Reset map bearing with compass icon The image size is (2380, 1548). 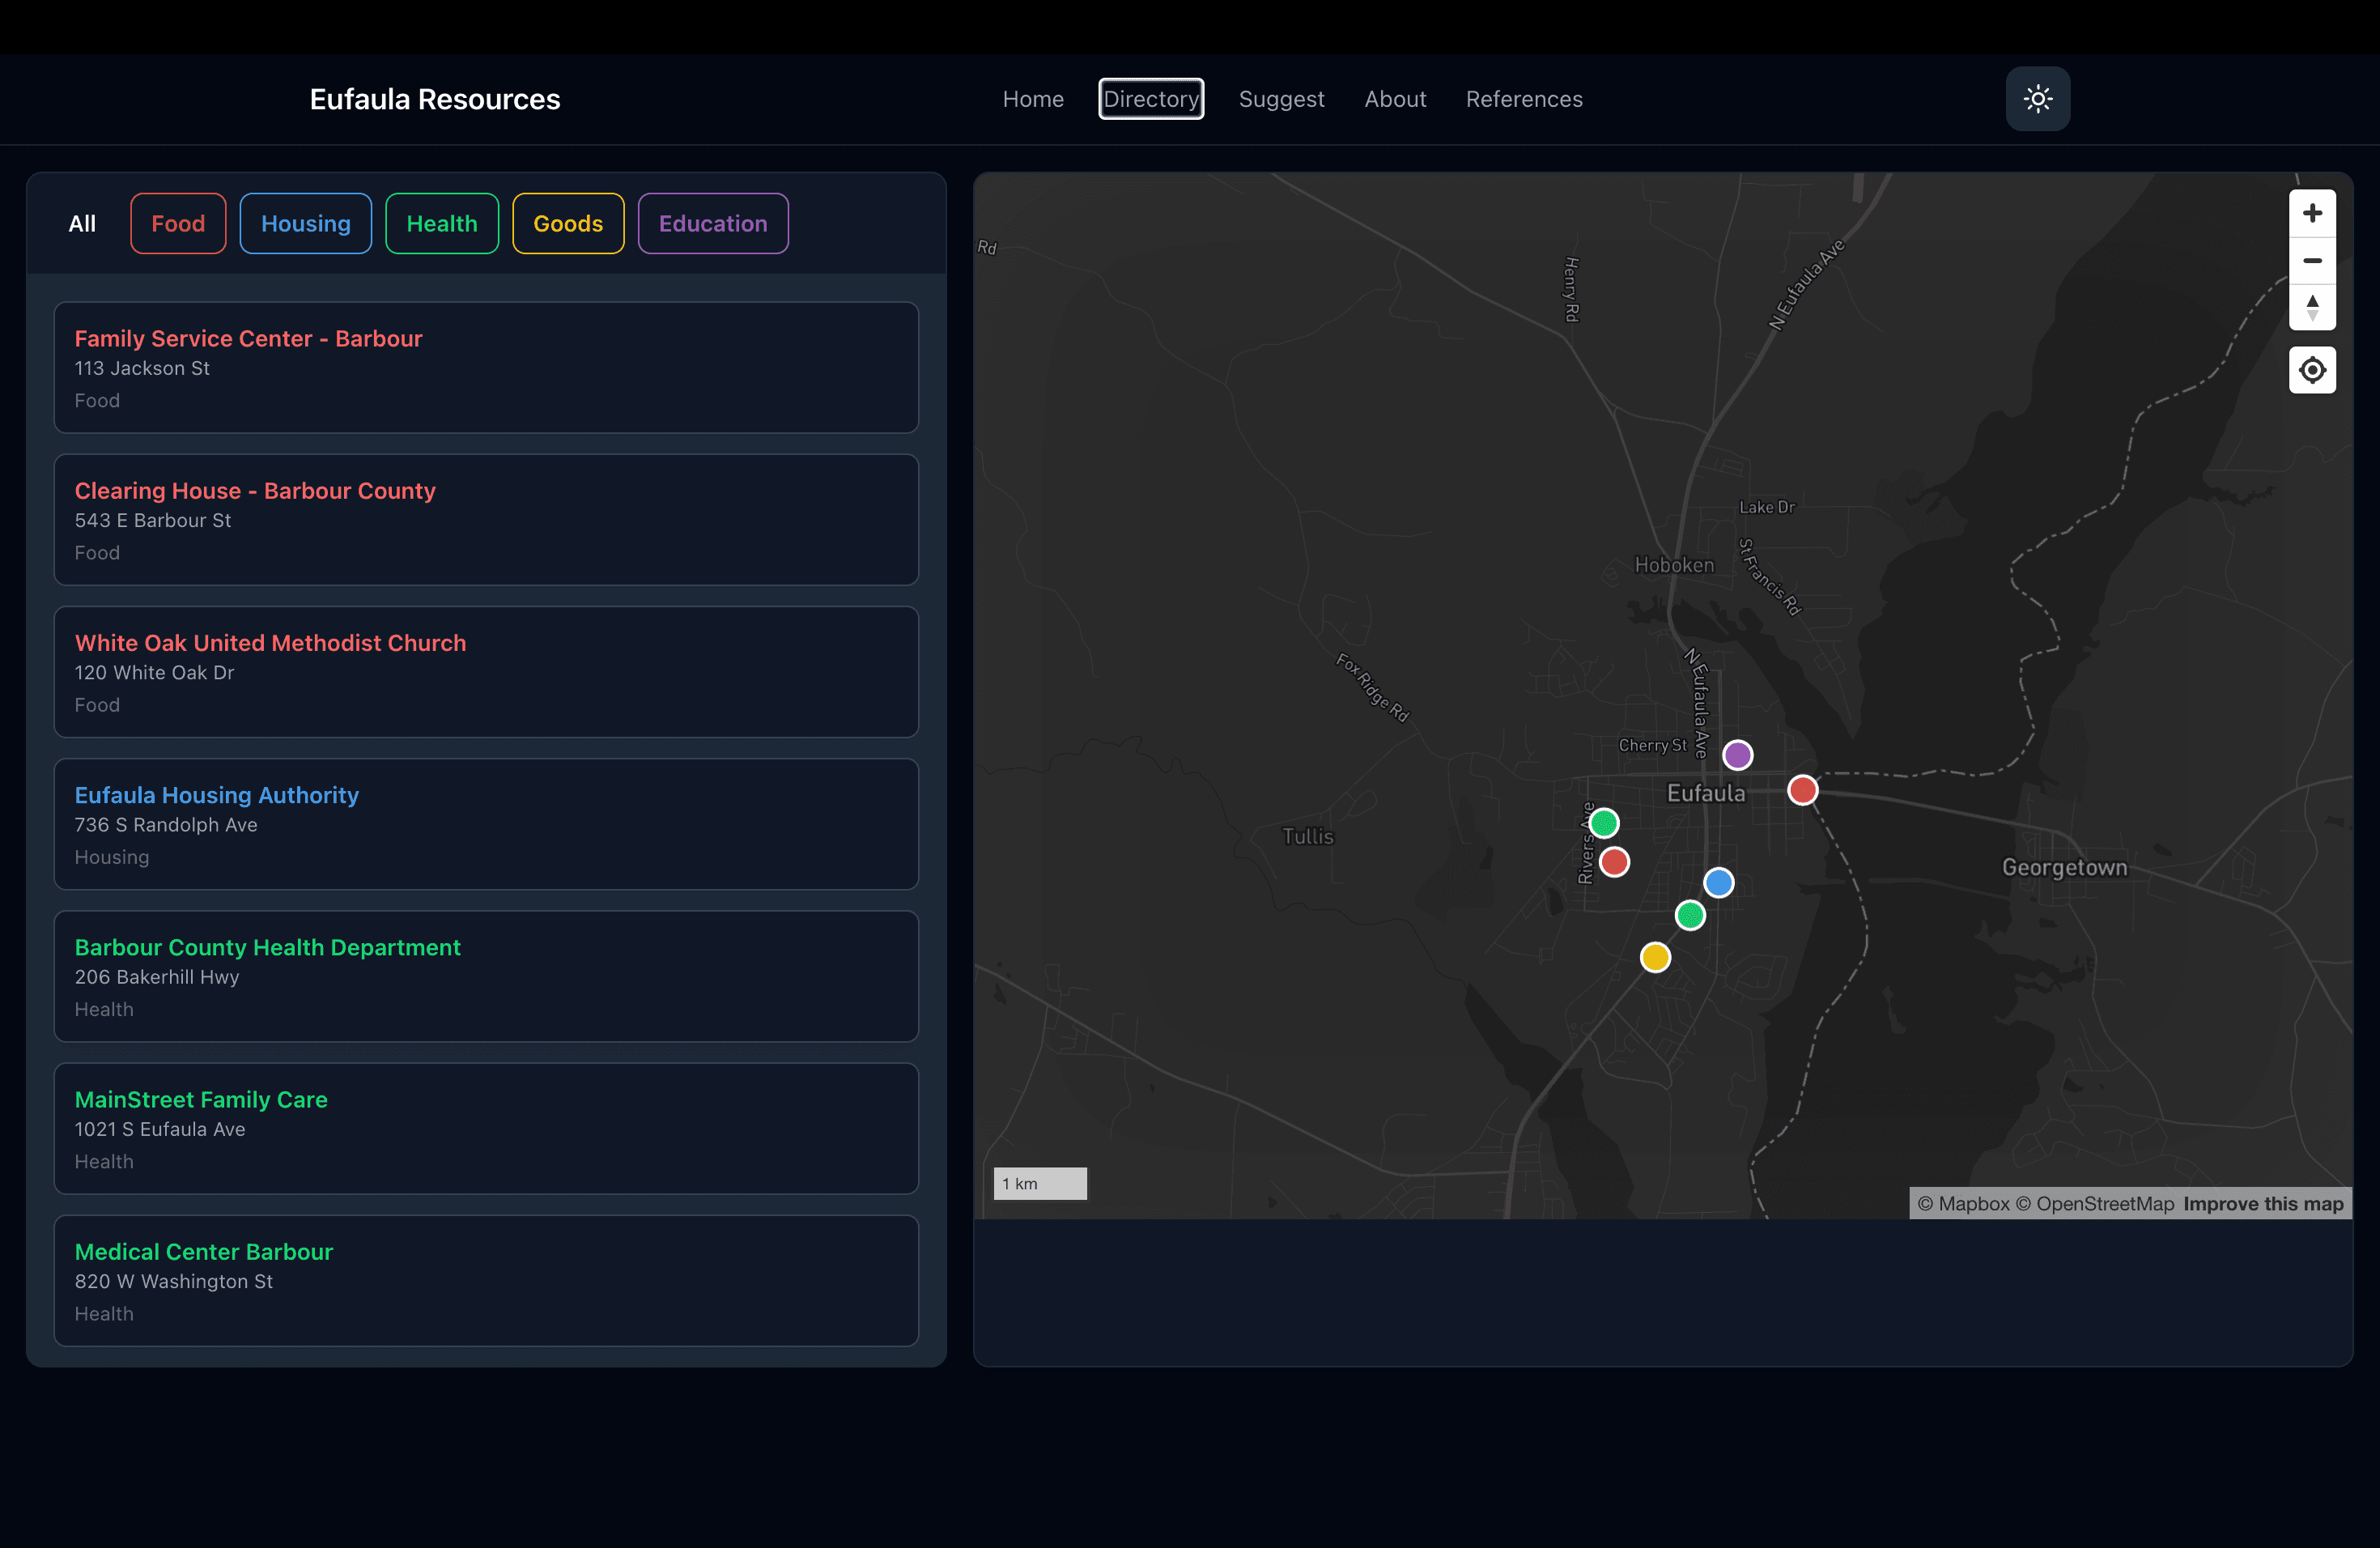pyautogui.click(x=2312, y=307)
